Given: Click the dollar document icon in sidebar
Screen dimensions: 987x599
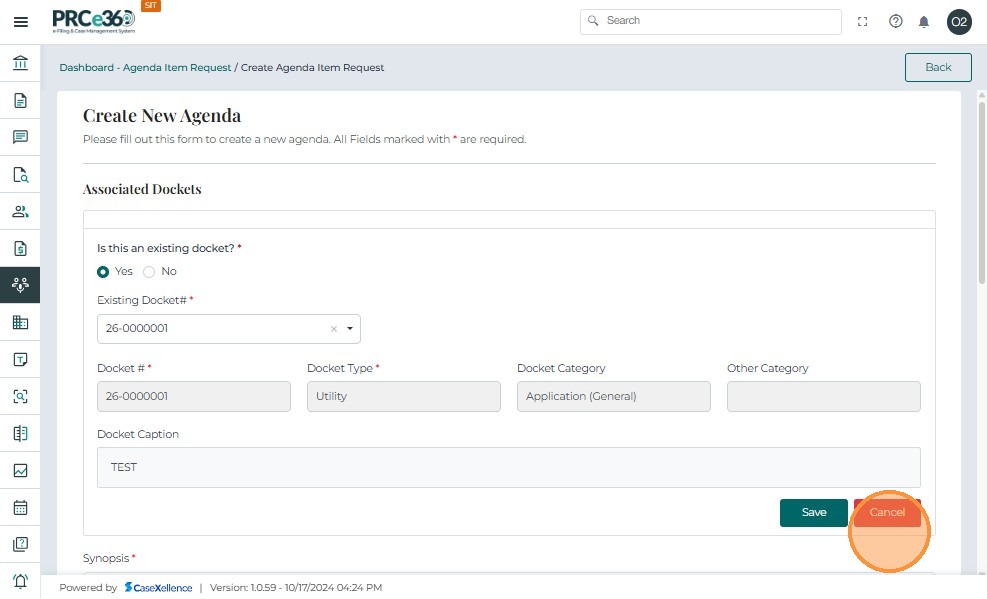Looking at the screenshot, I should 20,249.
